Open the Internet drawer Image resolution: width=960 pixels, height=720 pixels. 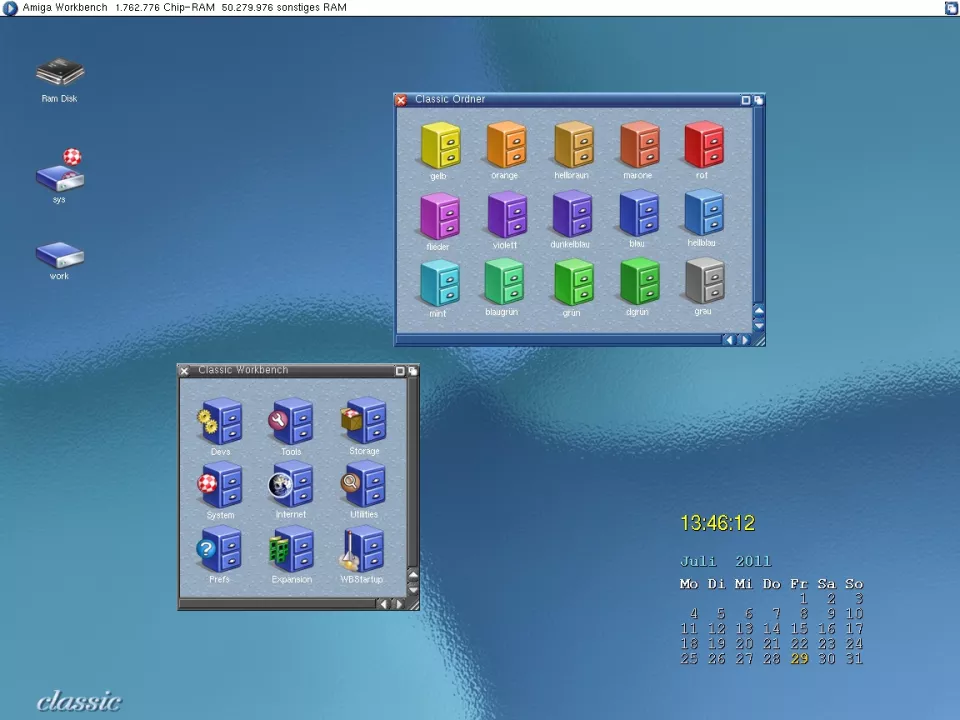tap(291, 486)
